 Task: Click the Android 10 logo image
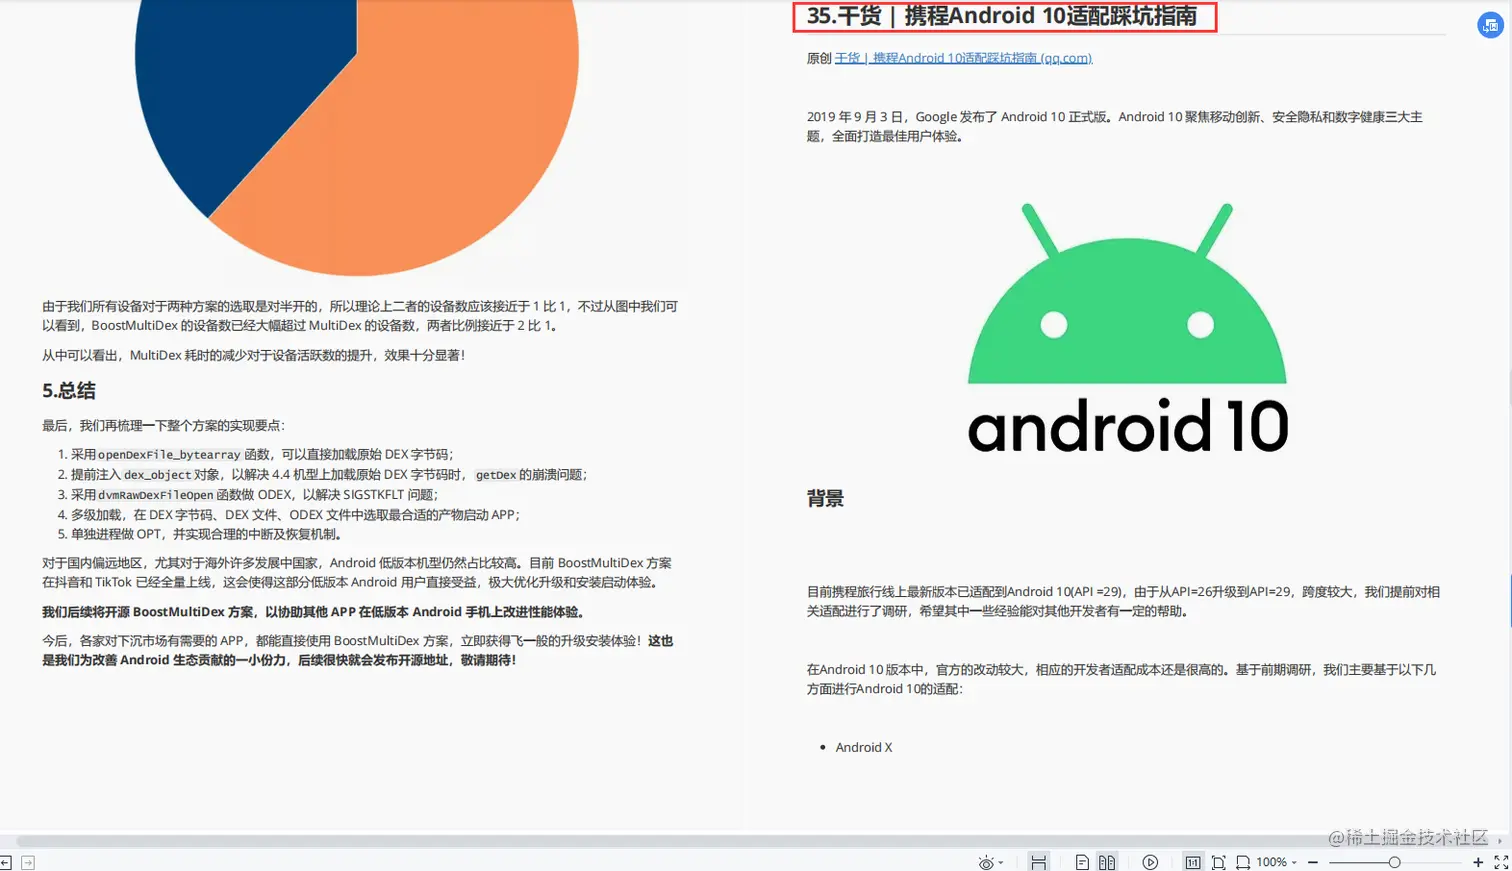pos(1127,328)
